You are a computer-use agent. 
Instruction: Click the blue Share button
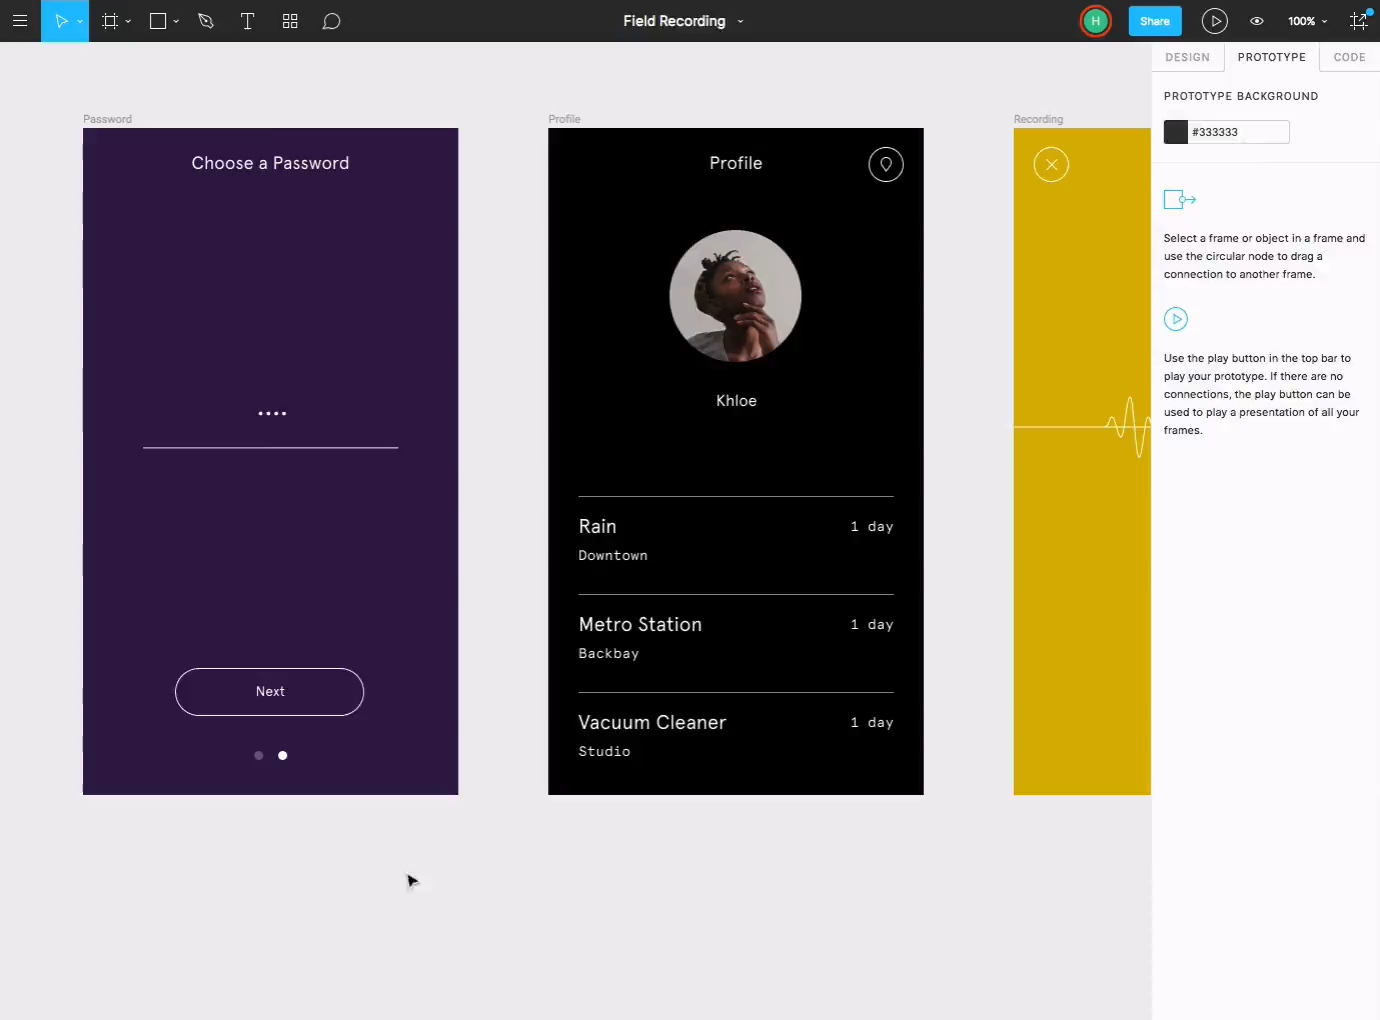click(1154, 21)
